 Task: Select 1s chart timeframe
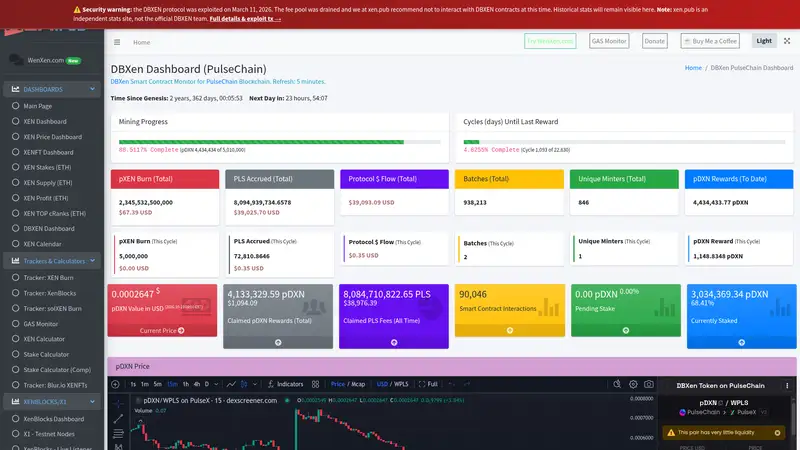(133, 384)
